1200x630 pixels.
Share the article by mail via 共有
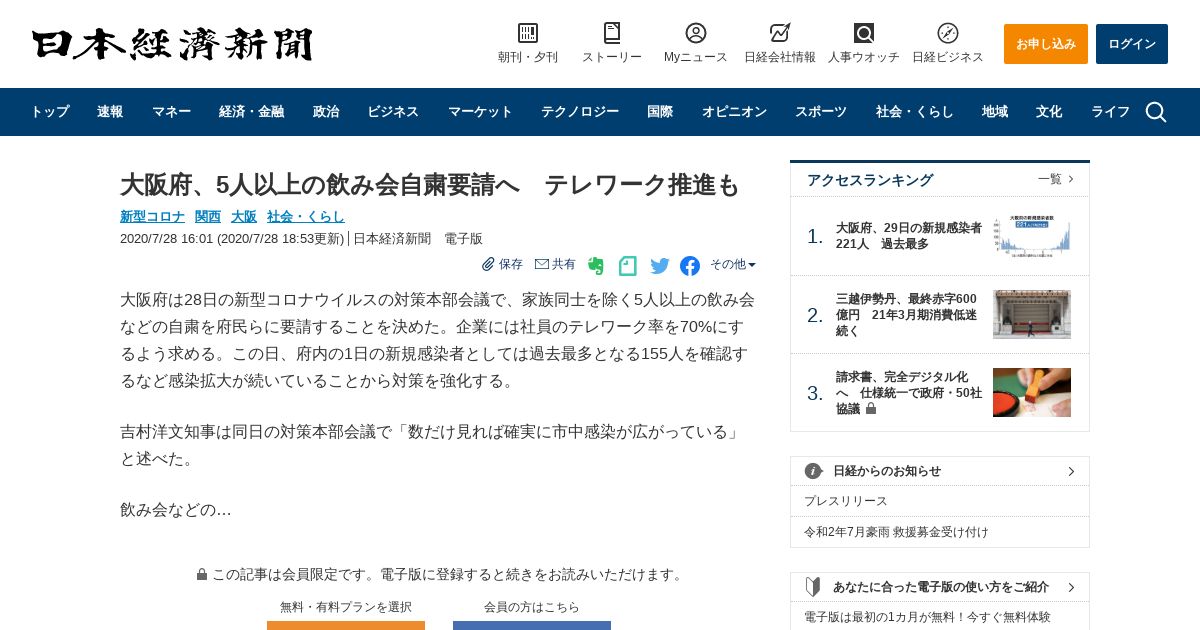pyautogui.click(x=555, y=264)
